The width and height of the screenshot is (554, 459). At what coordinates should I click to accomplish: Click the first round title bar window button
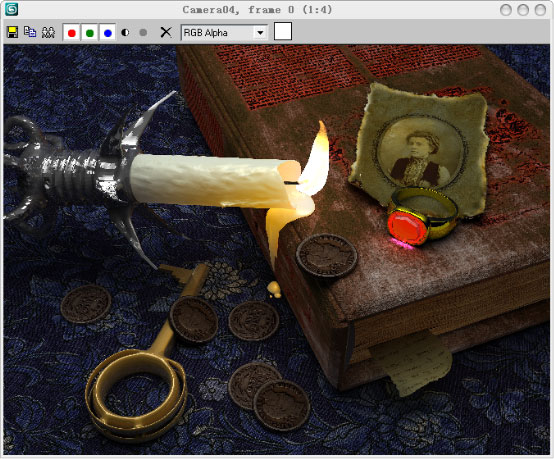[x=506, y=10]
